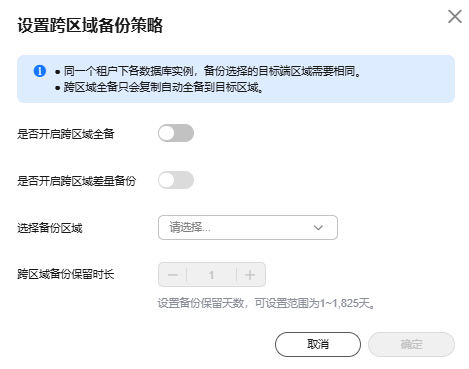This screenshot has width=469, height=369.
Task: Click the dialog title 设置跨区域备份策略
Action: click(x=90, y=25)
